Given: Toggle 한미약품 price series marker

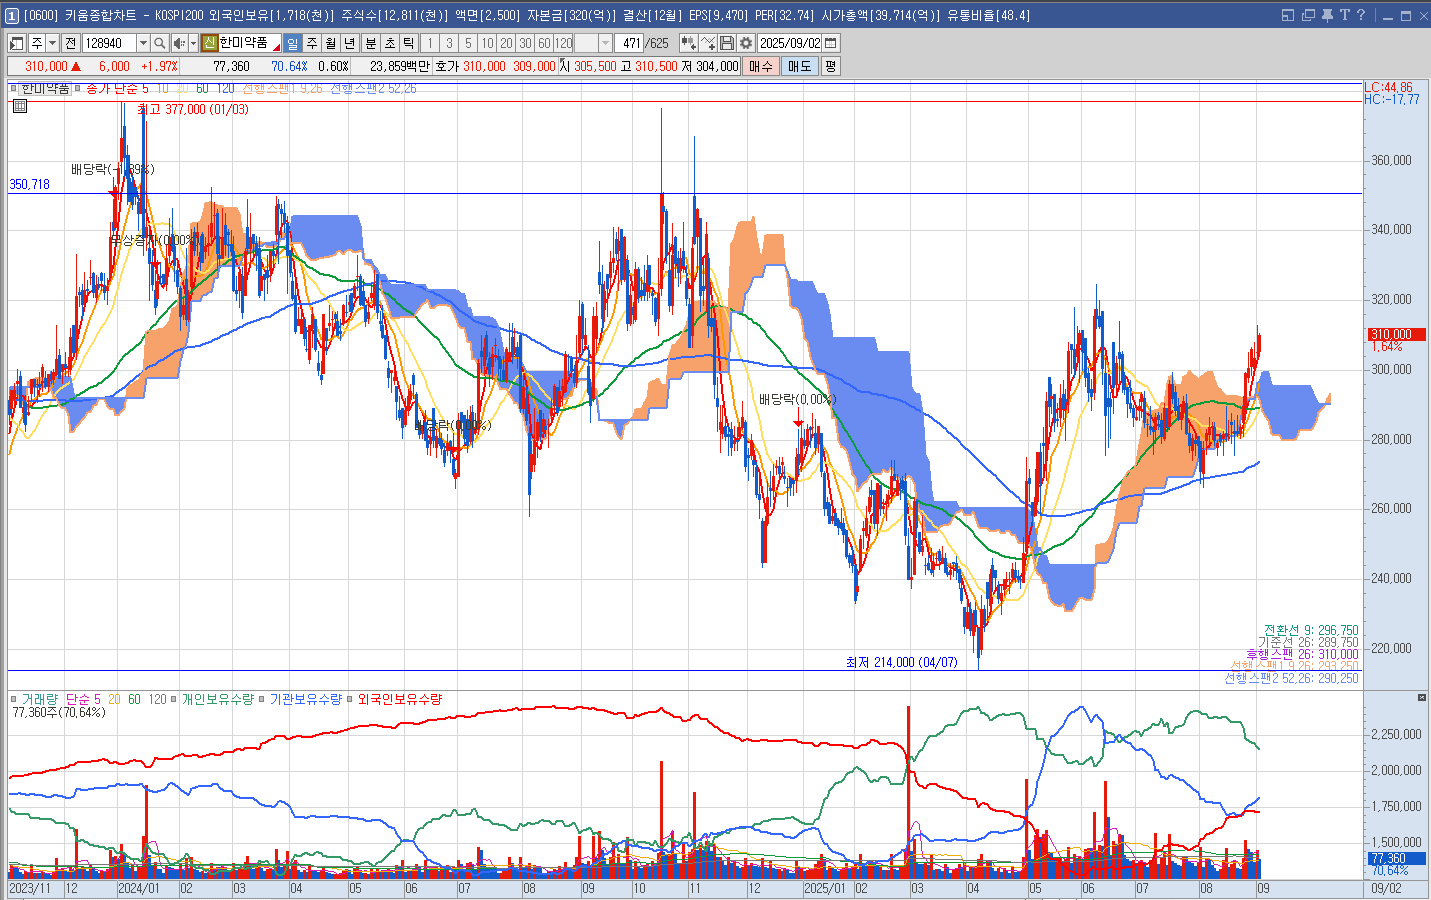Looking at the screenshot, I should point(14,89).
